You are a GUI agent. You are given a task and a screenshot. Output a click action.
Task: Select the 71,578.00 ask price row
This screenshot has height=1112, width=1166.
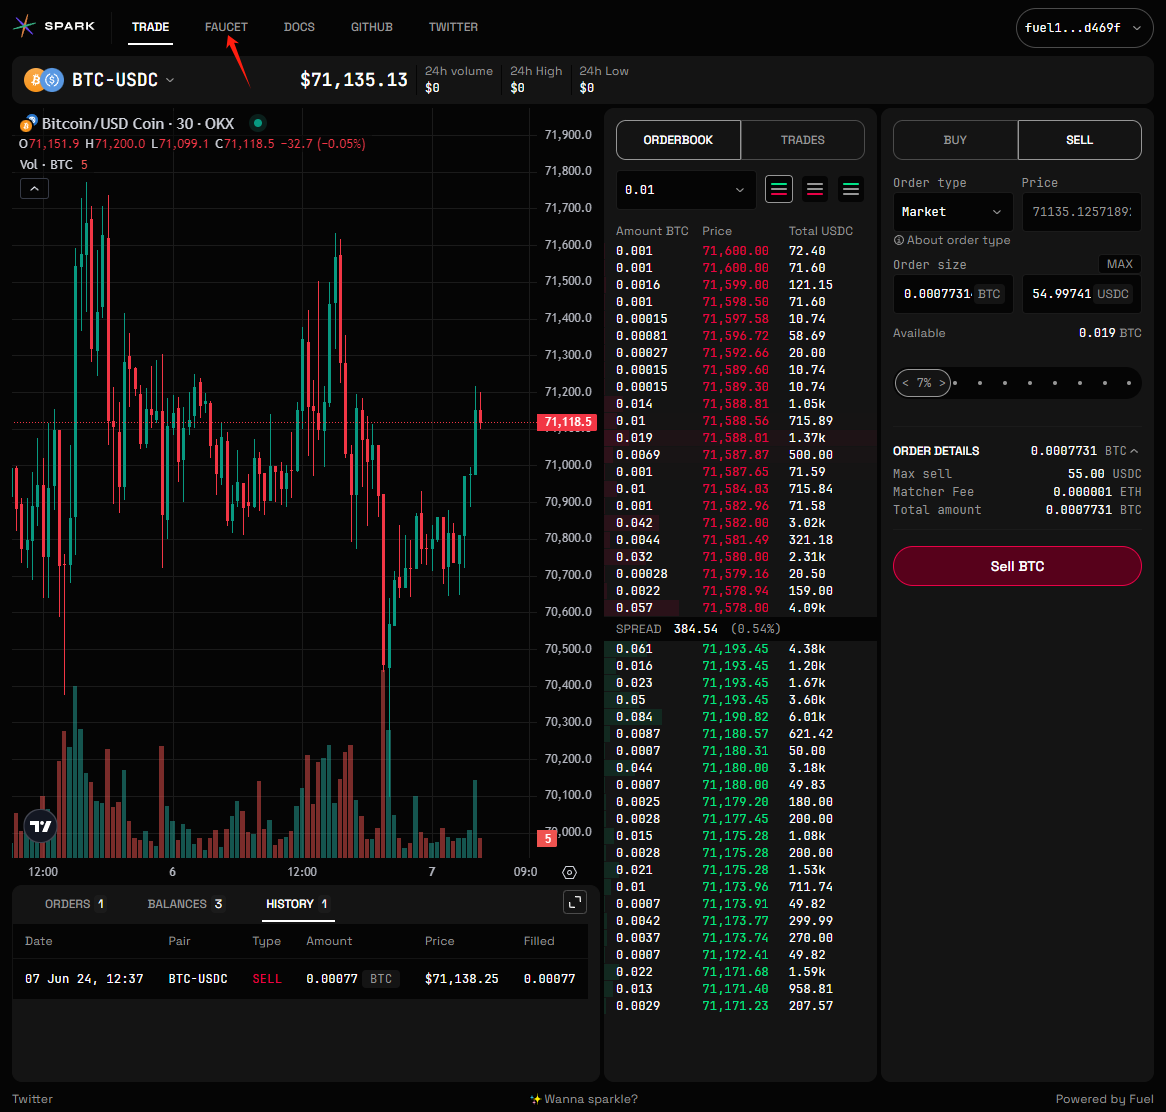click(741, 608)
